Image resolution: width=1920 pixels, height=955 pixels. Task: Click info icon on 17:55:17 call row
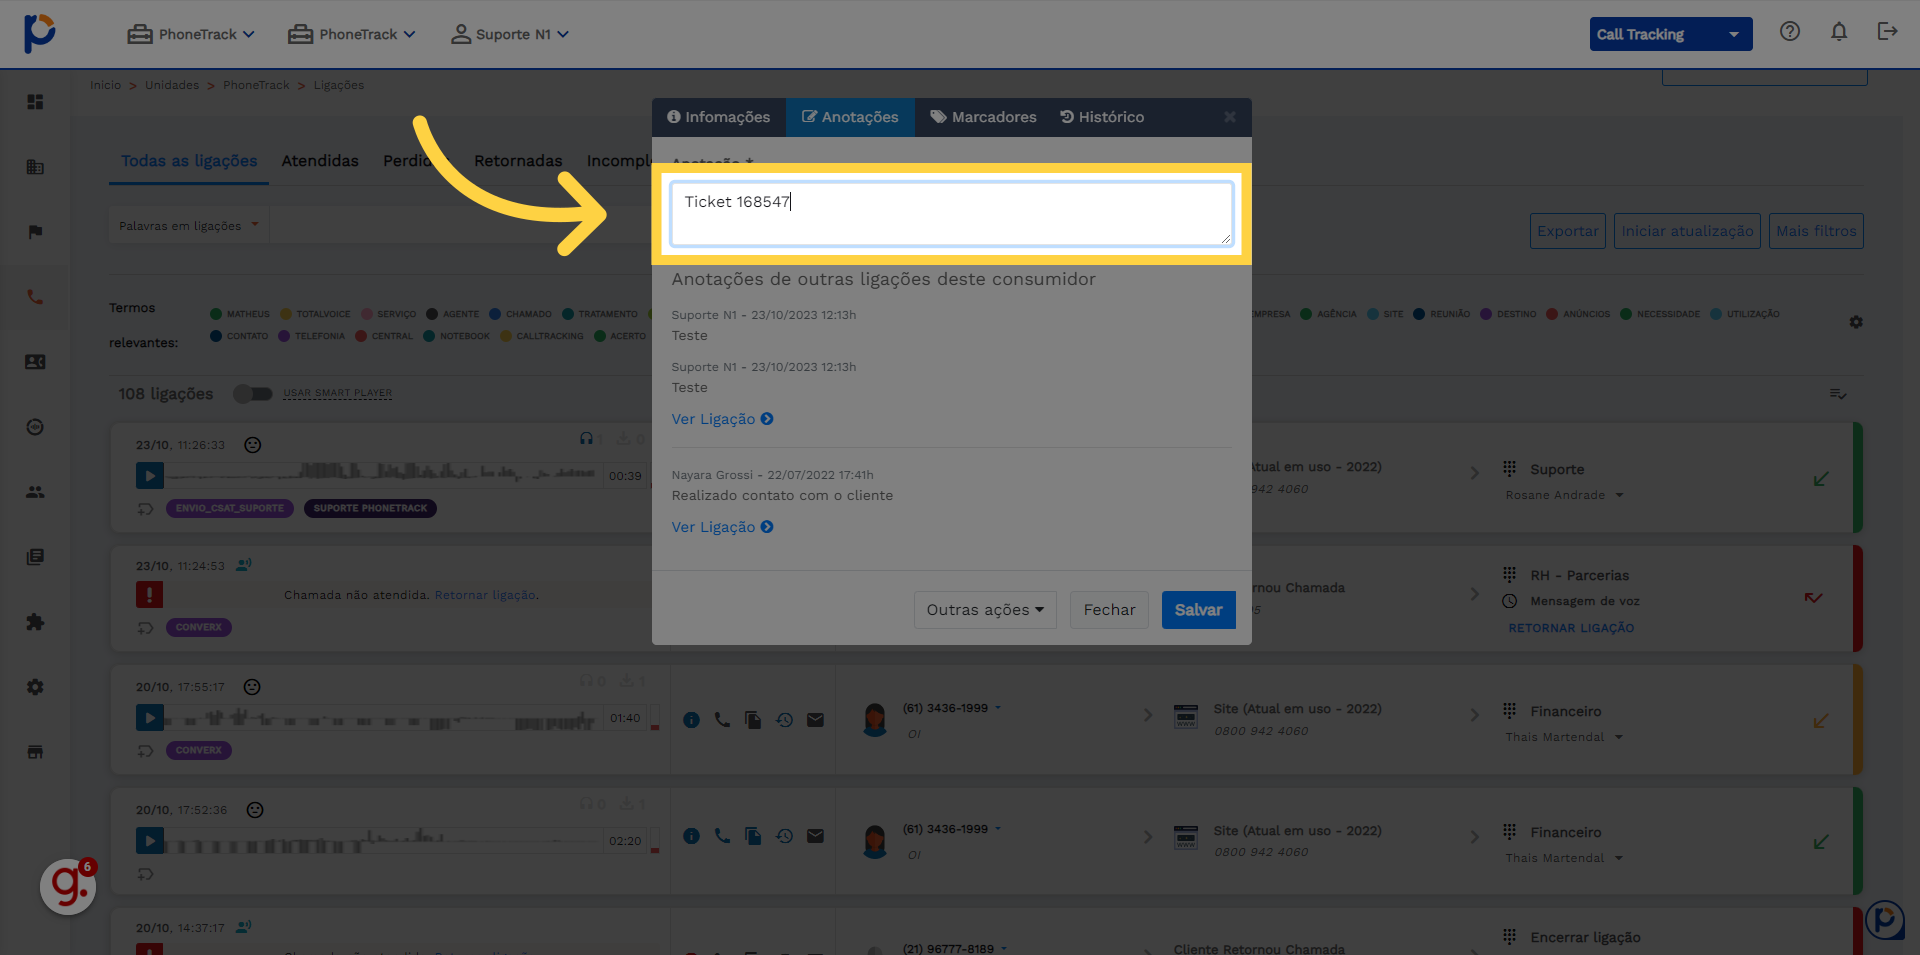pos(691,720)
